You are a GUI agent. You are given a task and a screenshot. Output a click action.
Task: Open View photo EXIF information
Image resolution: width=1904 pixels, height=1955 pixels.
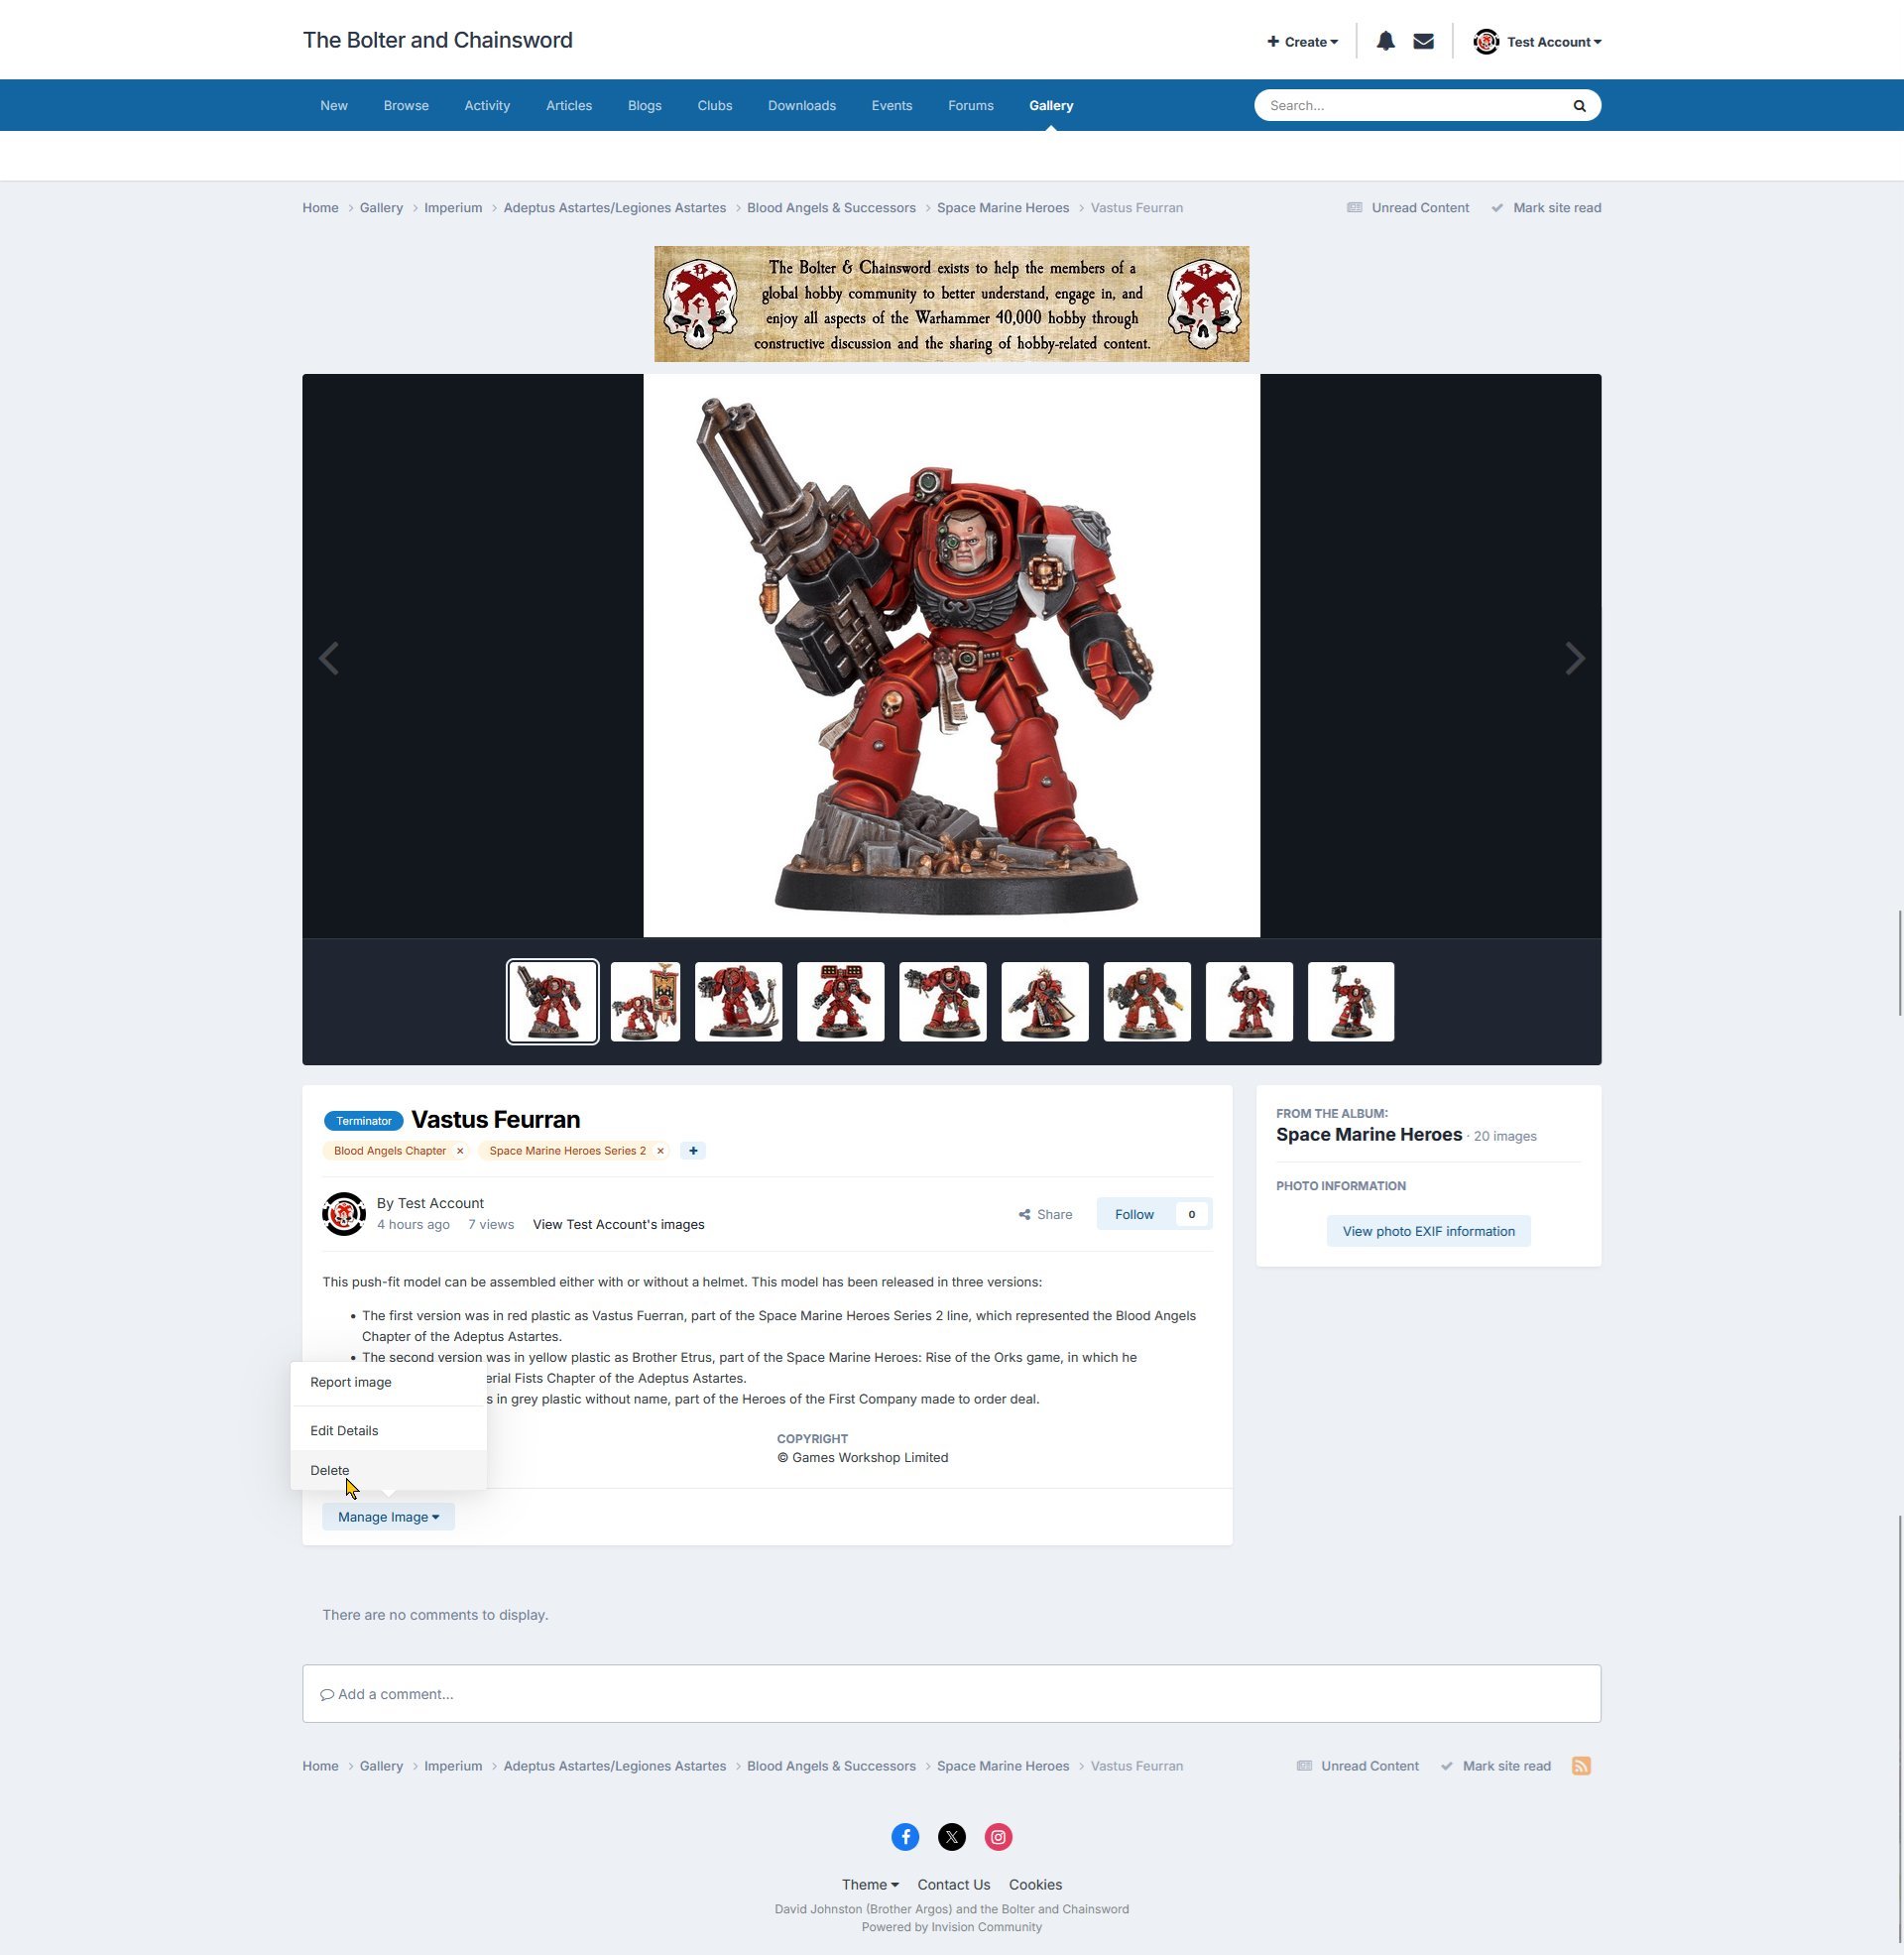(x=1428, y=1231)
